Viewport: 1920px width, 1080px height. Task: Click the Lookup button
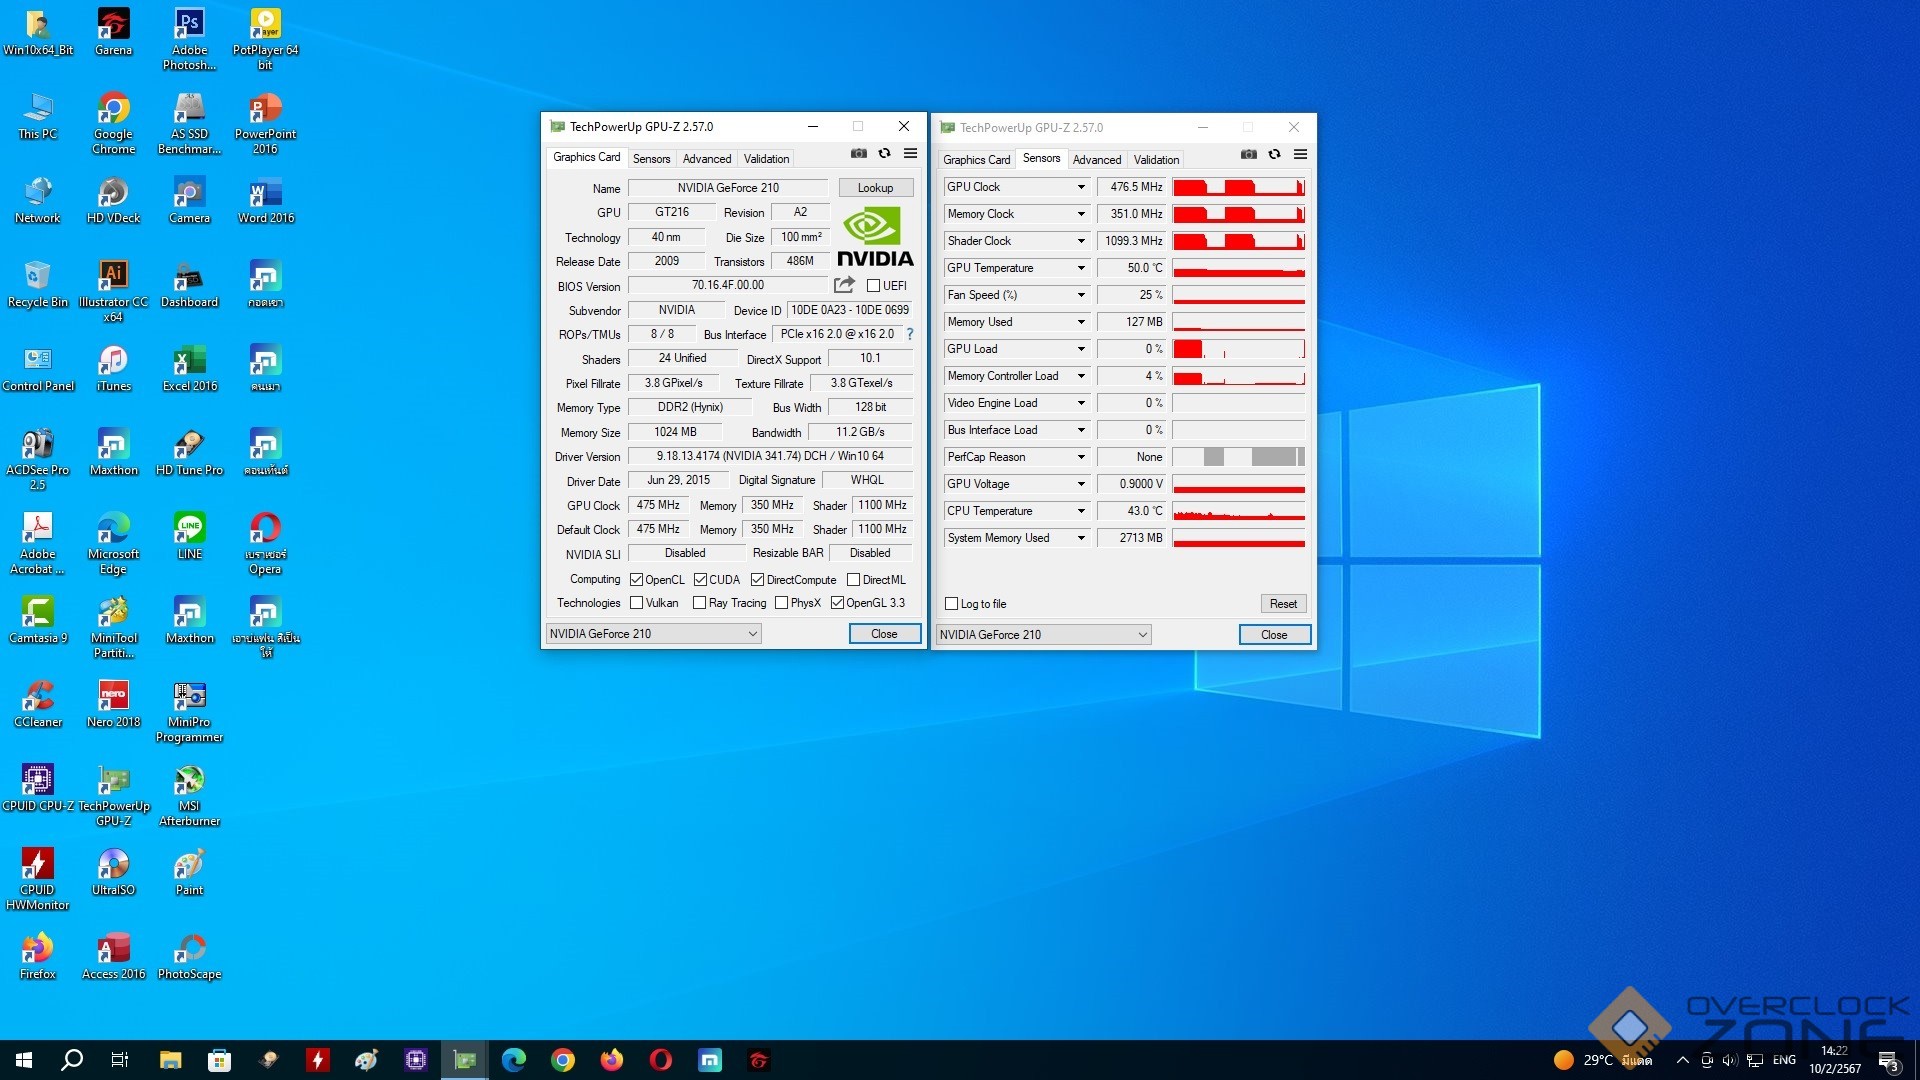coord(875,188)
